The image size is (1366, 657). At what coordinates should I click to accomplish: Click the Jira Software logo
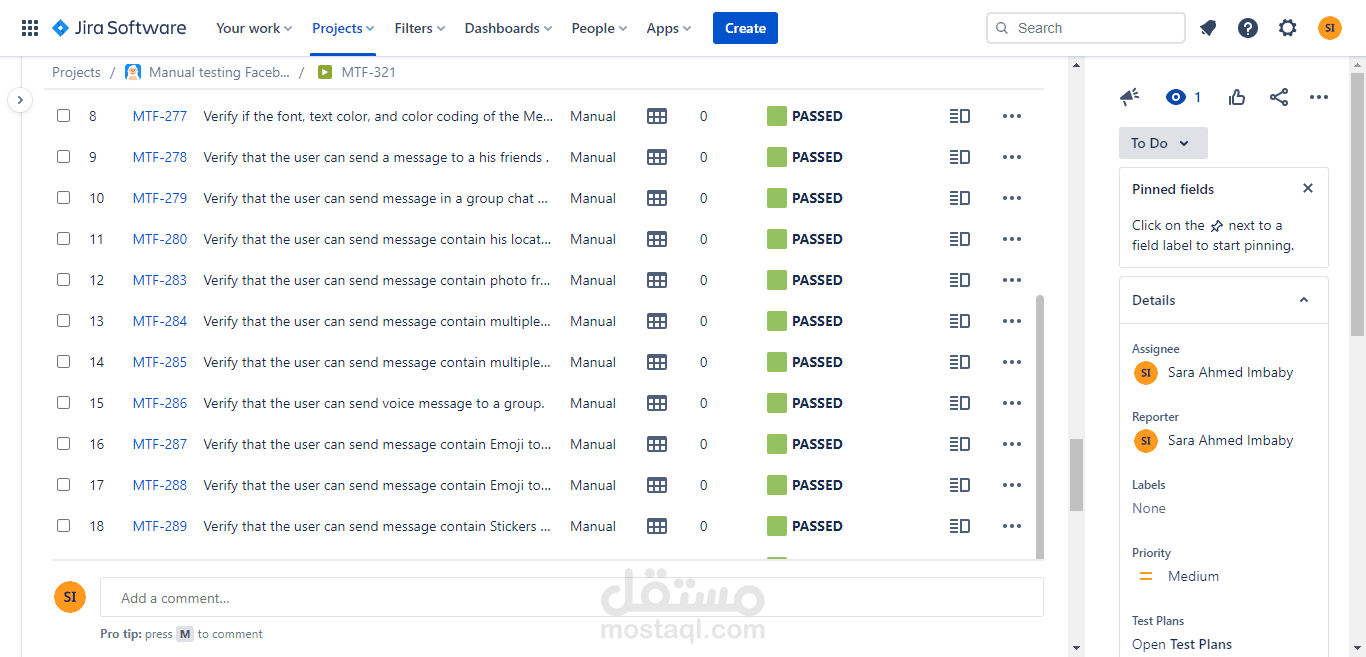coord(119,28)
